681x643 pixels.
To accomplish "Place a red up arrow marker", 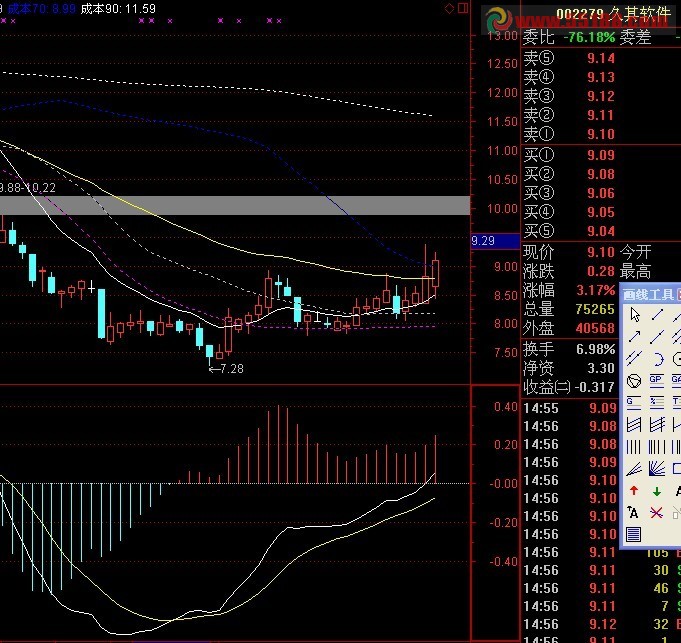I will coord(634,491).
